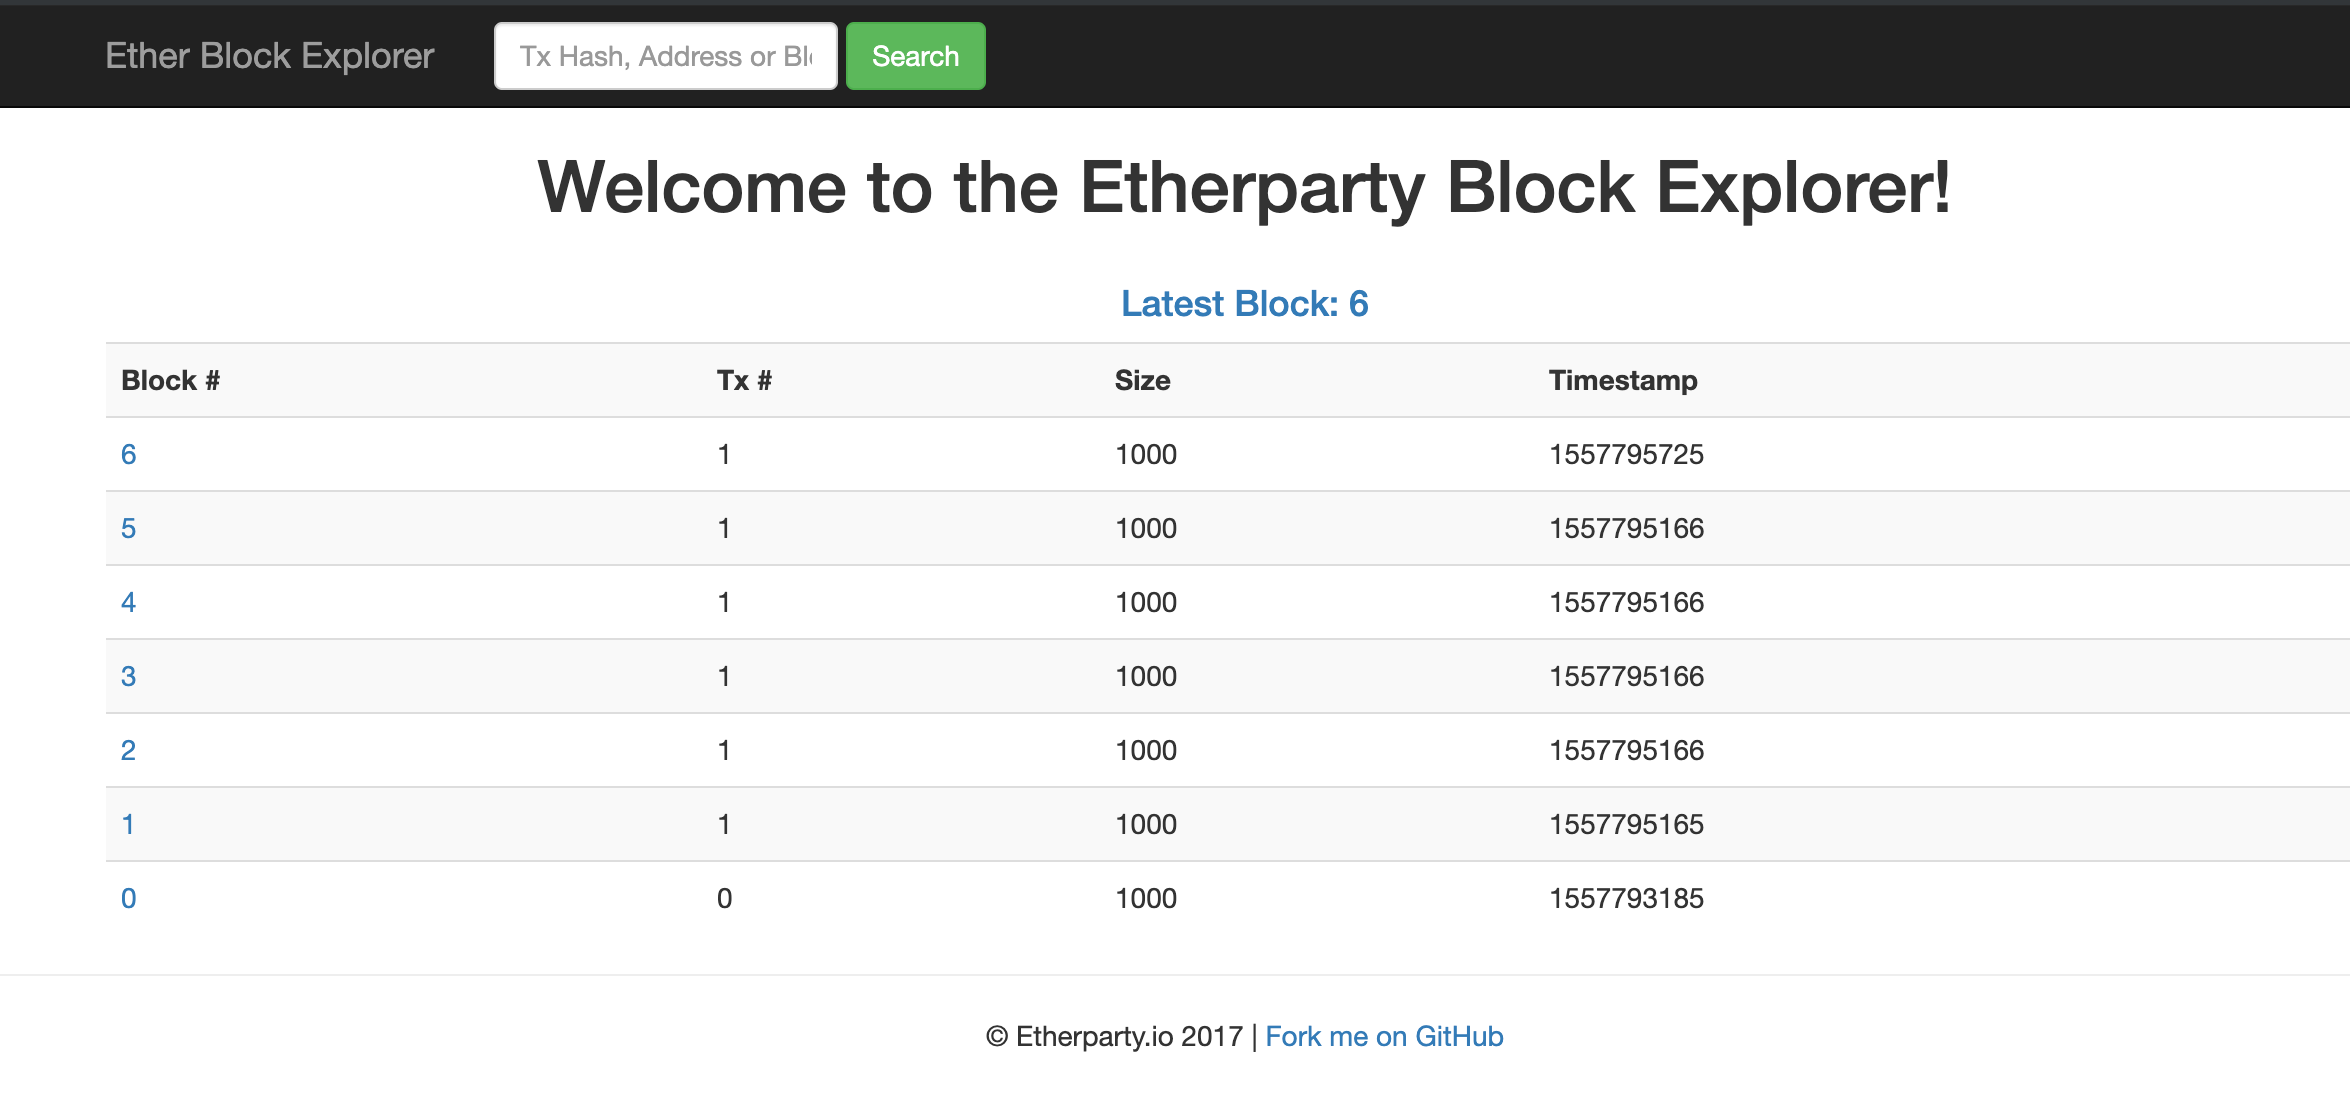The width and height of the screenshot is (2350, 1118).
Task: Open block 5 details
Action: coord(128,528)
